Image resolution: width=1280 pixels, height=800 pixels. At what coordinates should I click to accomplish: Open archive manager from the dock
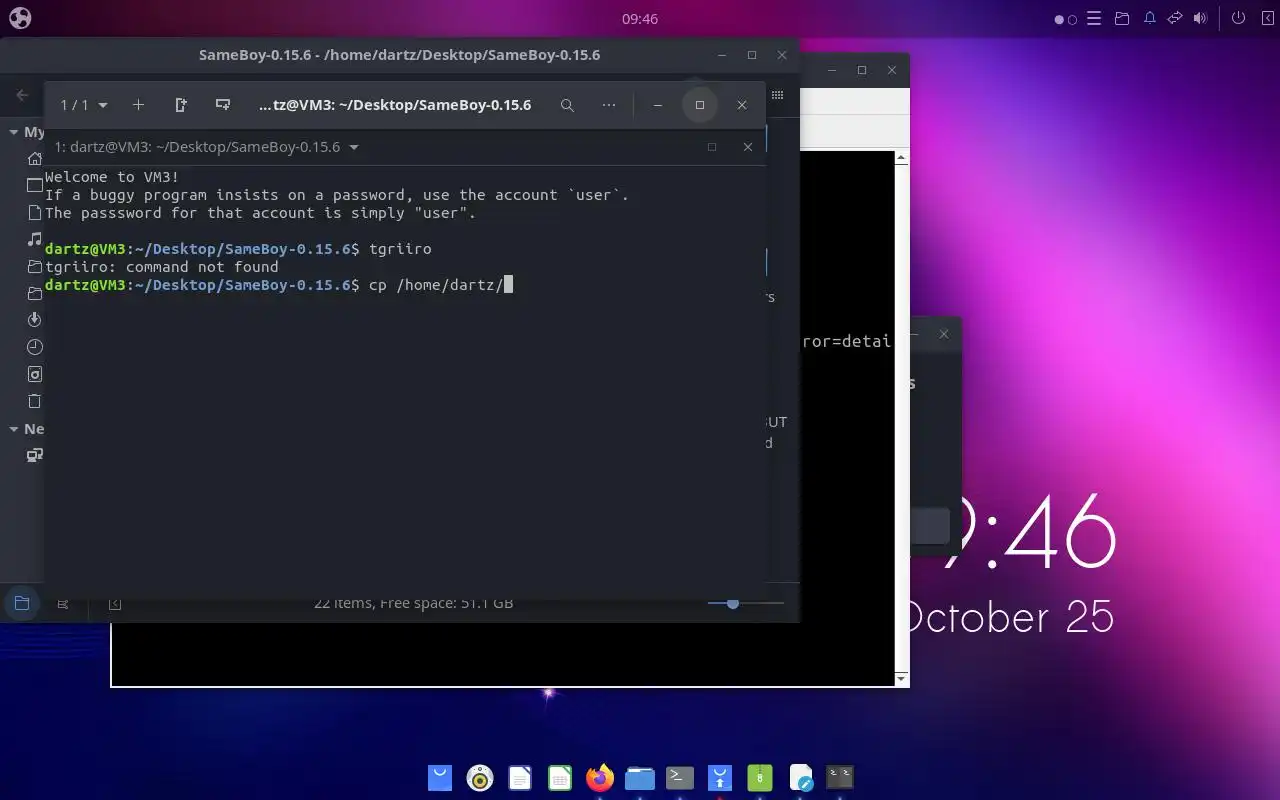coord(760,777)
